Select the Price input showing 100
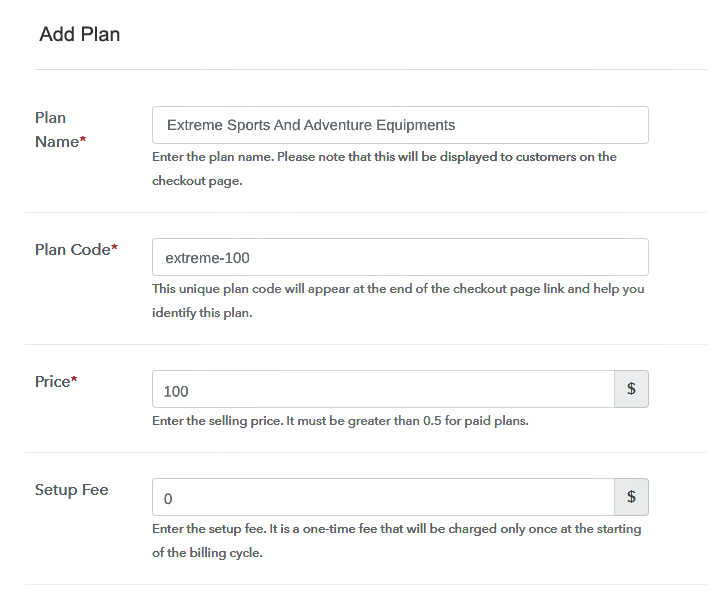Image resolution: width=726 pixels, height=596 pixels. click(x=383, y=389)
